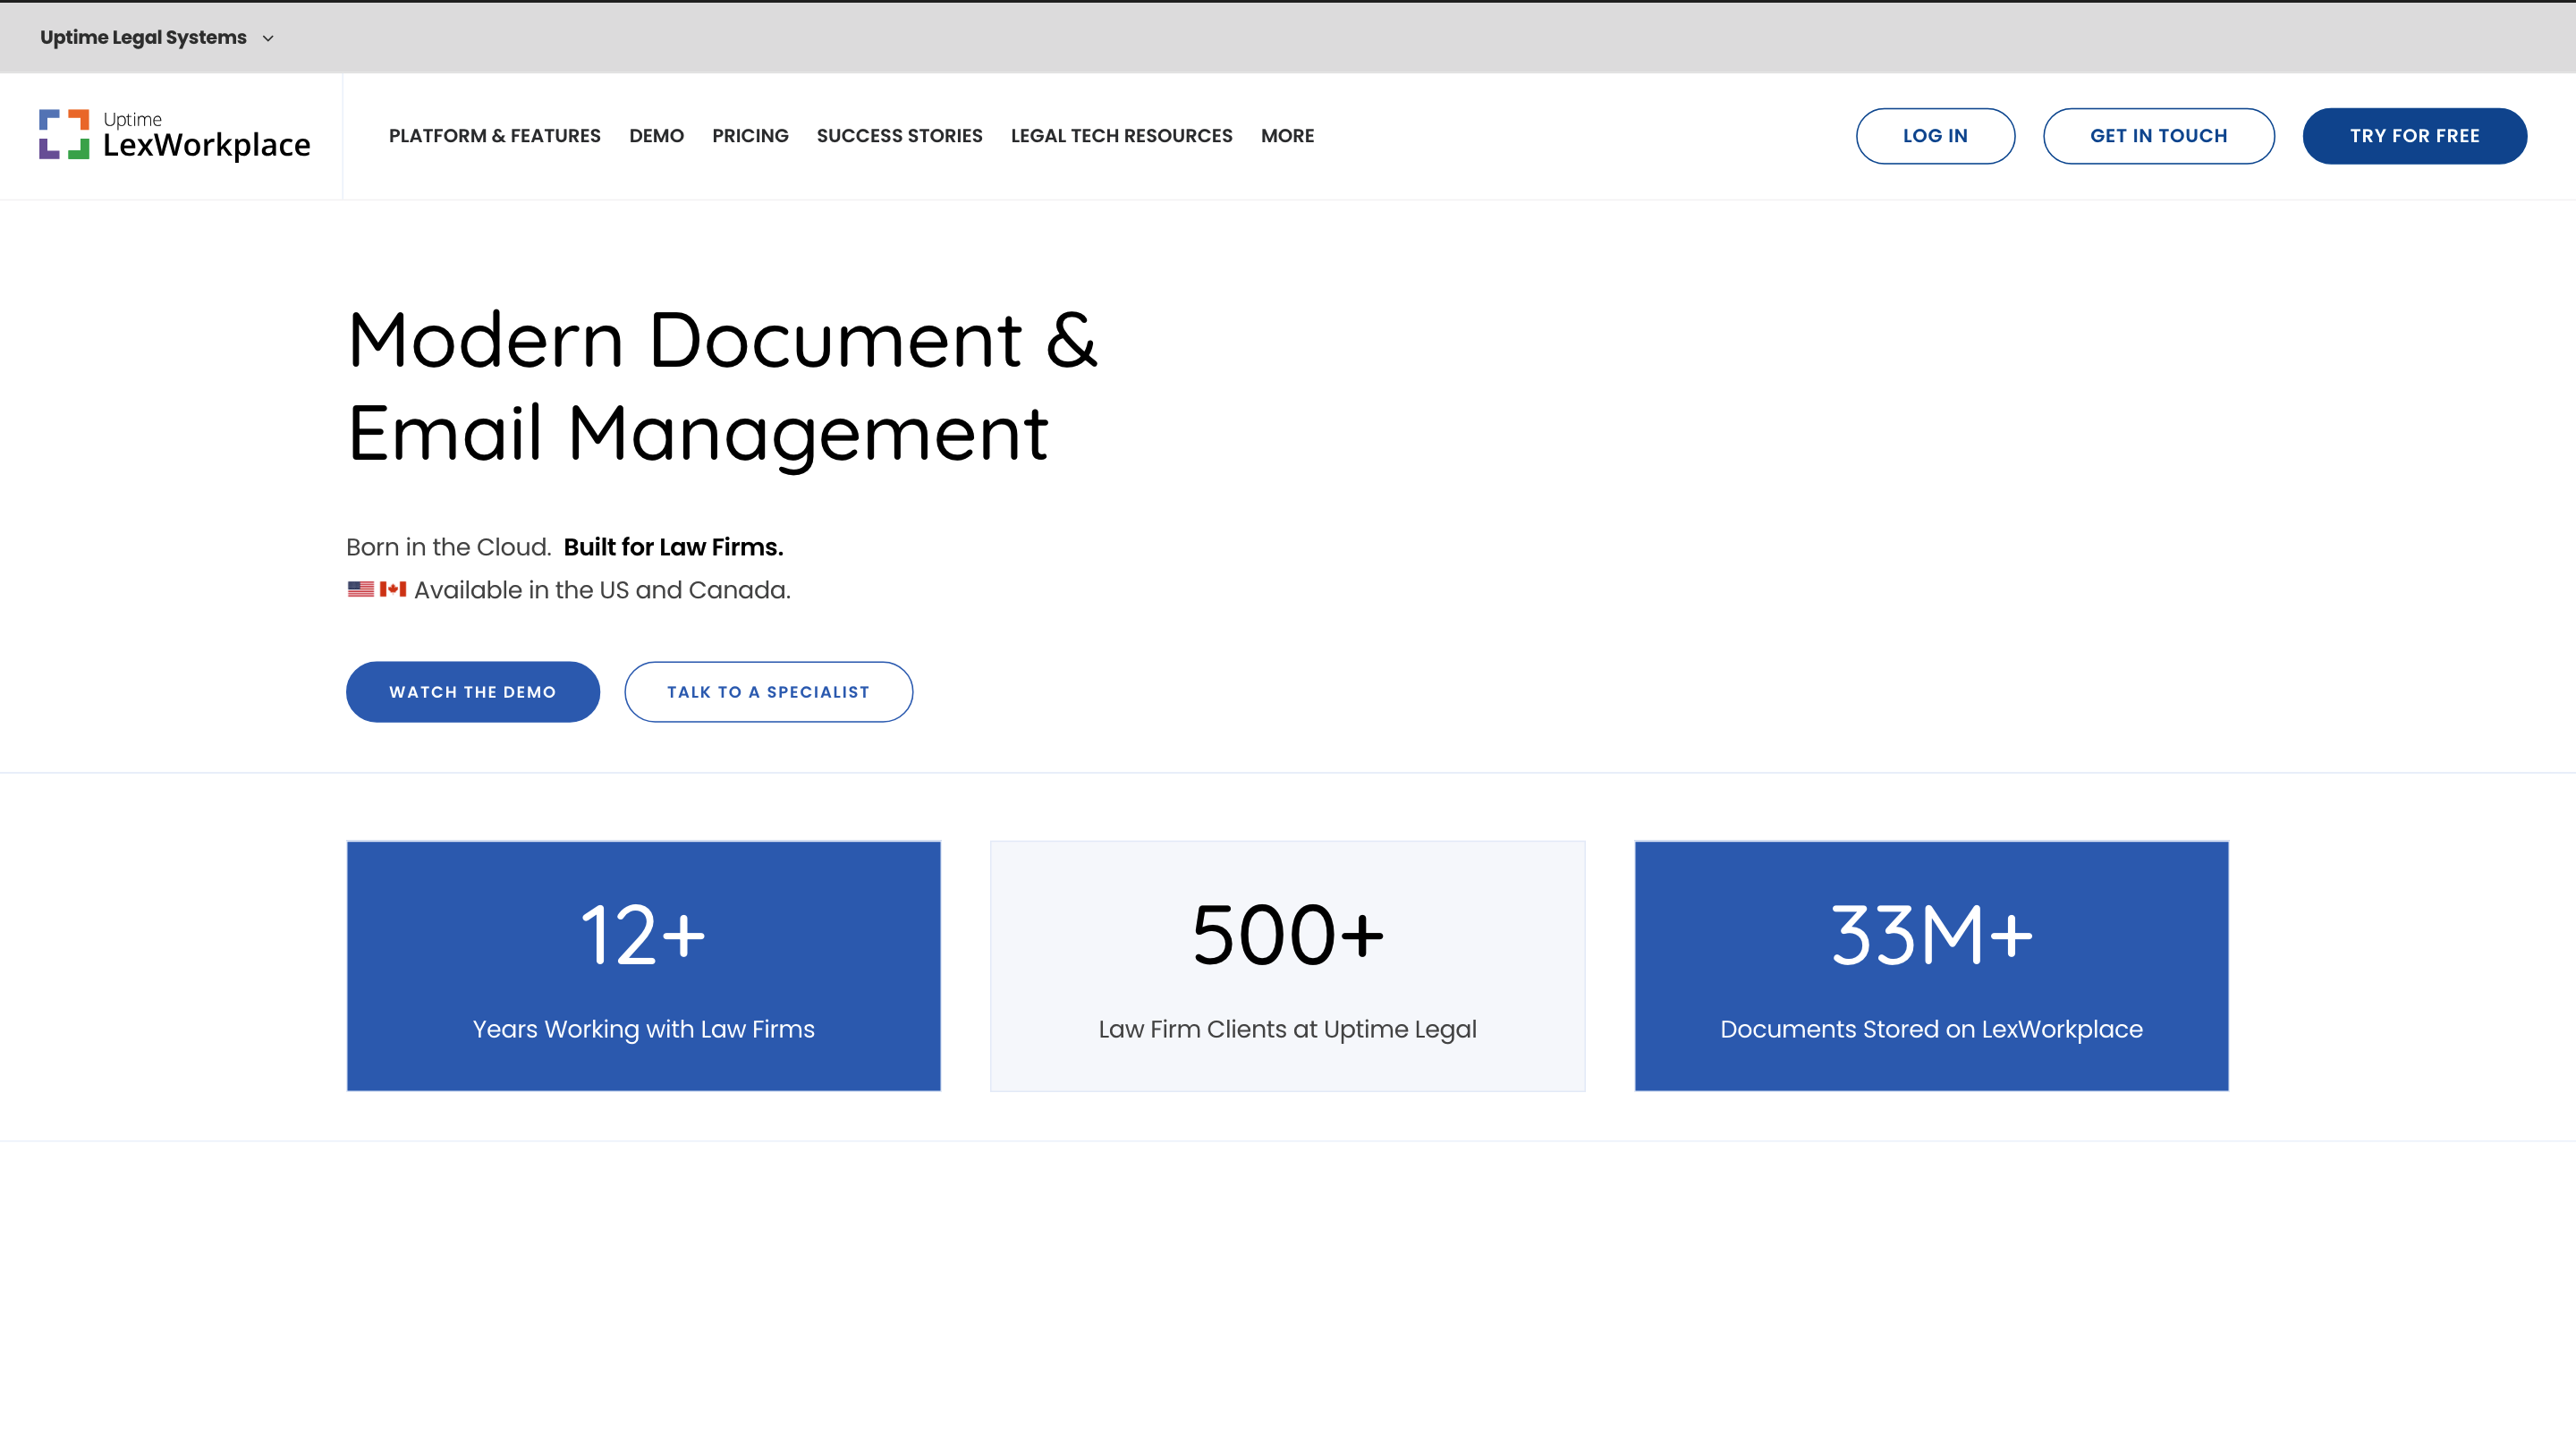This screenshot has height=1449, width=2576.
Task: Click the 33M+ Documents Stored card
Action: (1930, 966)
